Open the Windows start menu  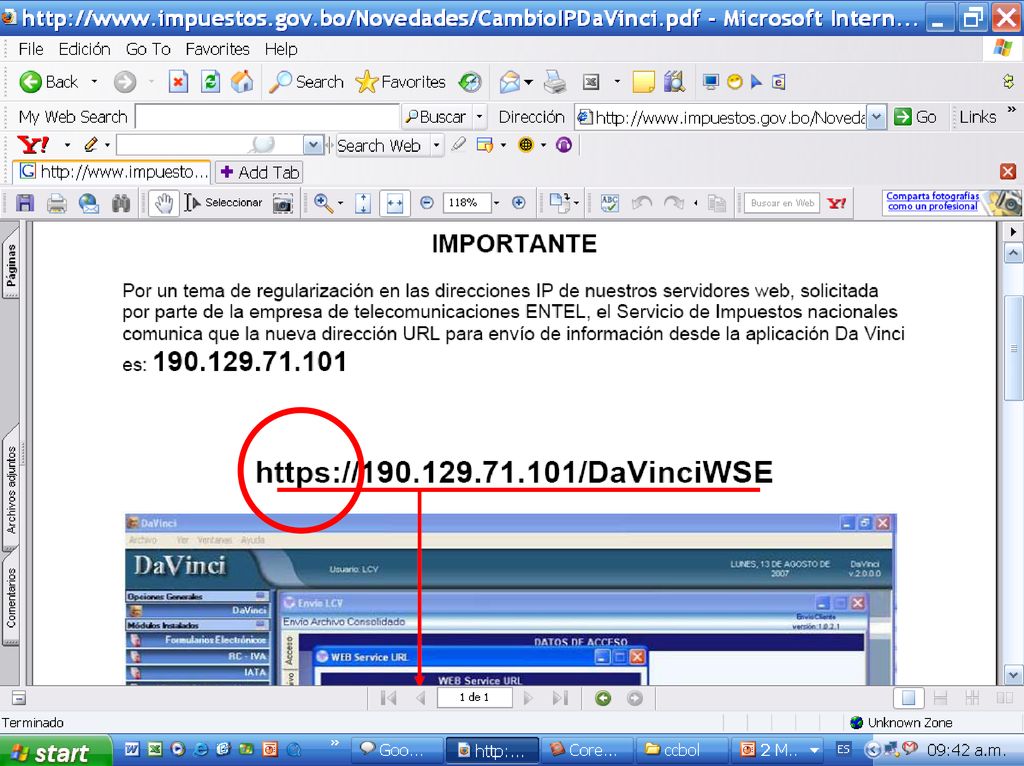(55, 751)
